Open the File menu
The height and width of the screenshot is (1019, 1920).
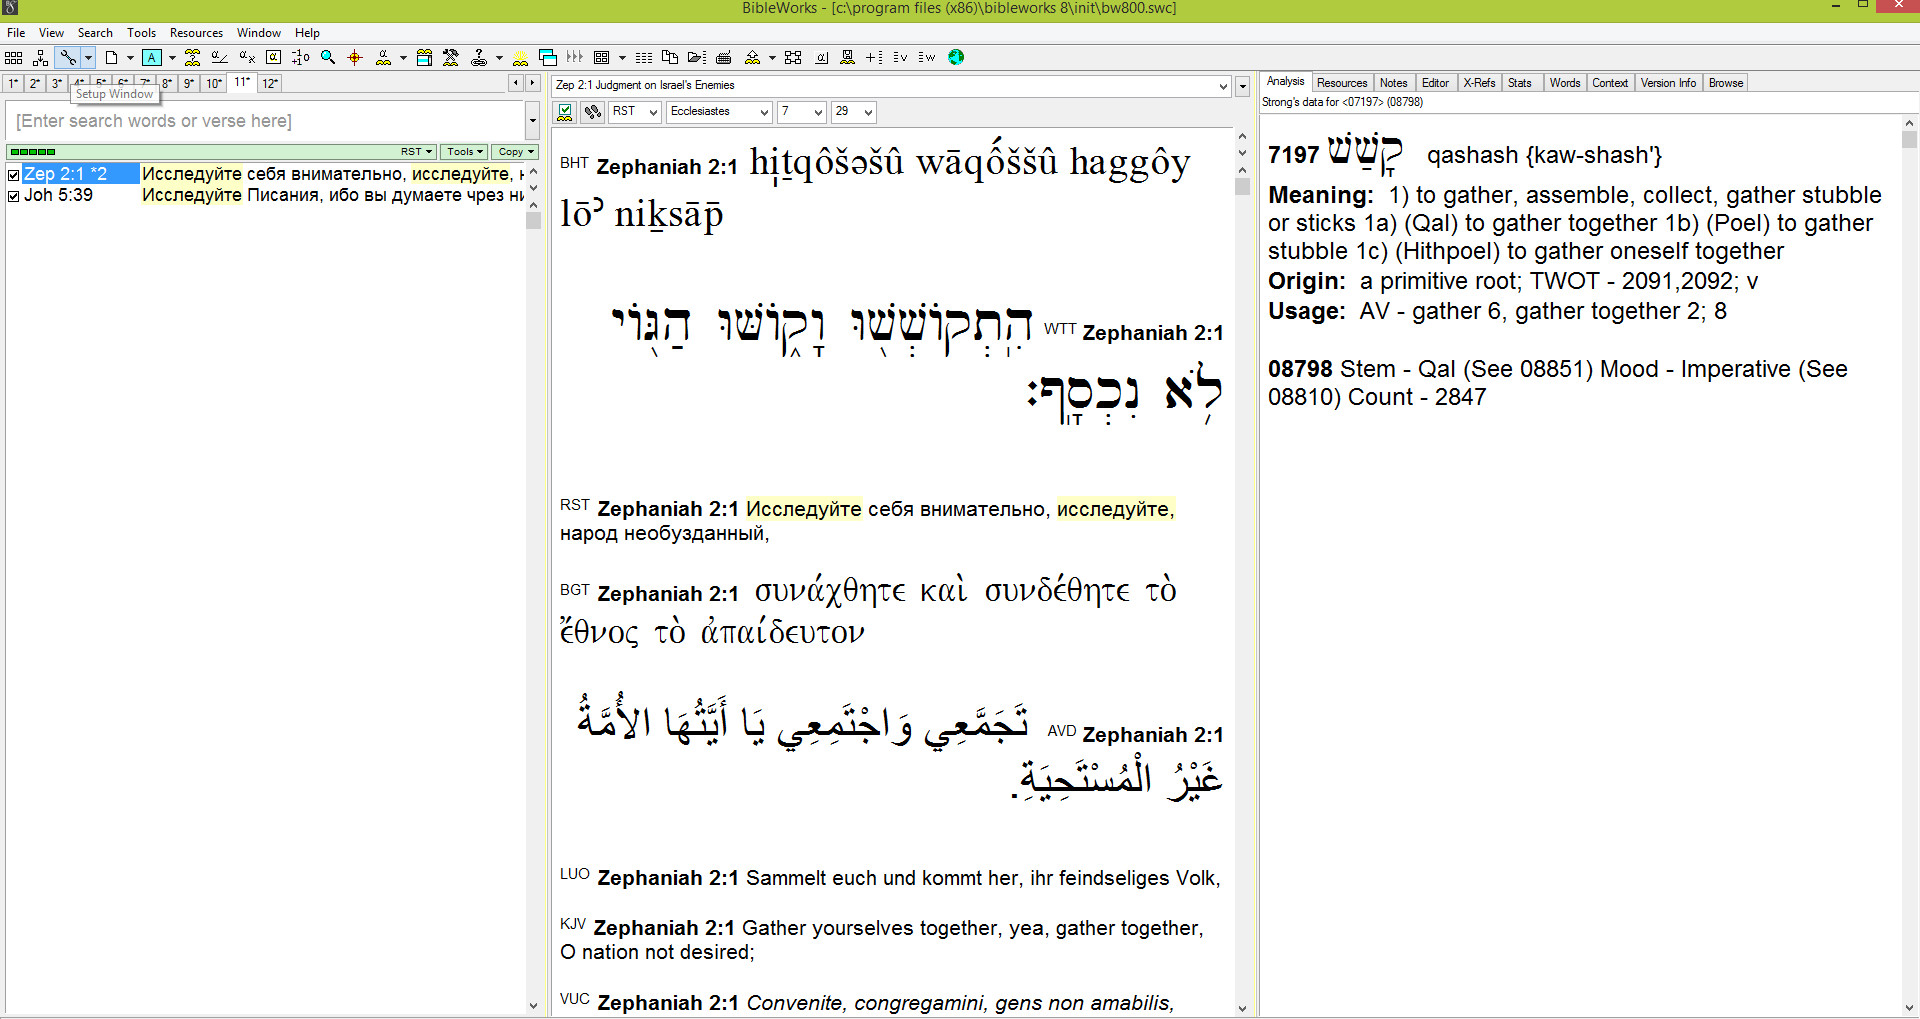[x=16, y=33]
